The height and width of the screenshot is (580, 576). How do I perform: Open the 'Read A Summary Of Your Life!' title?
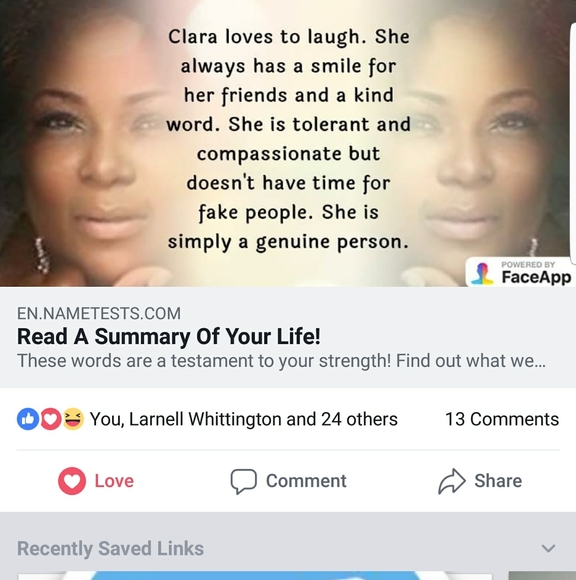[x=169, y=336]
